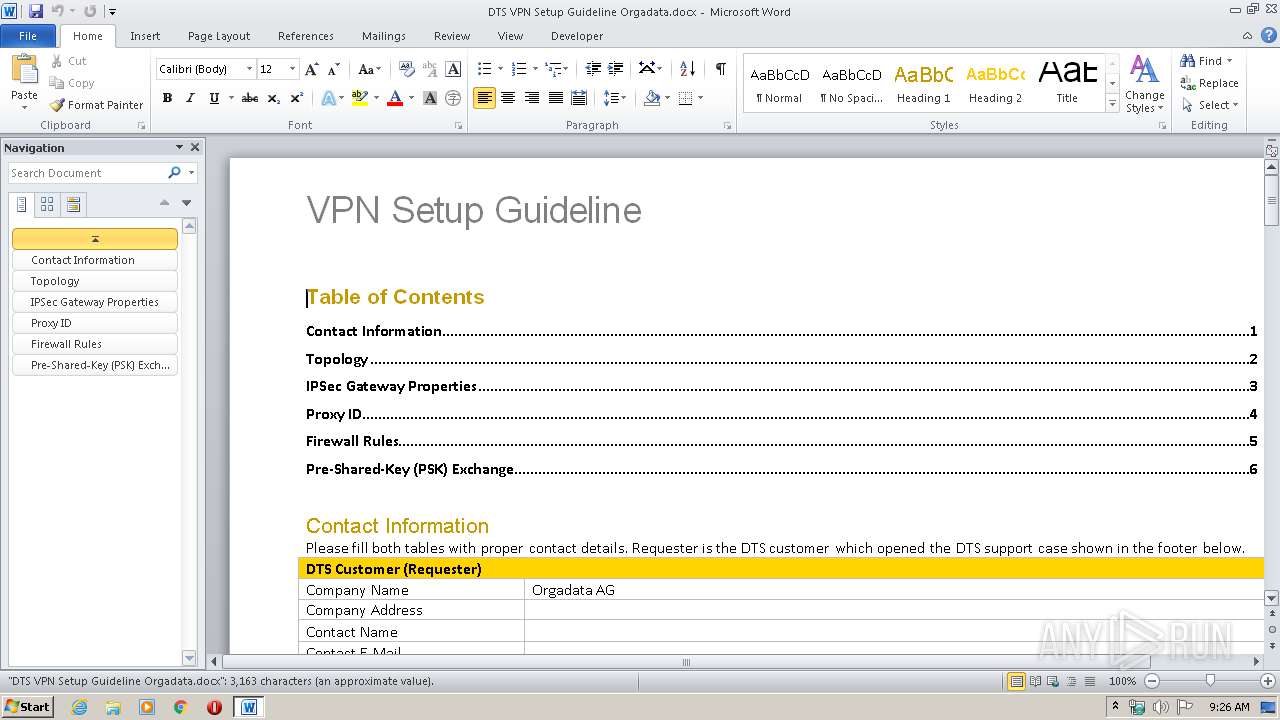Show the browse pages thumbnail view in Navigation

pyautogui.click(x=47, y=204)
